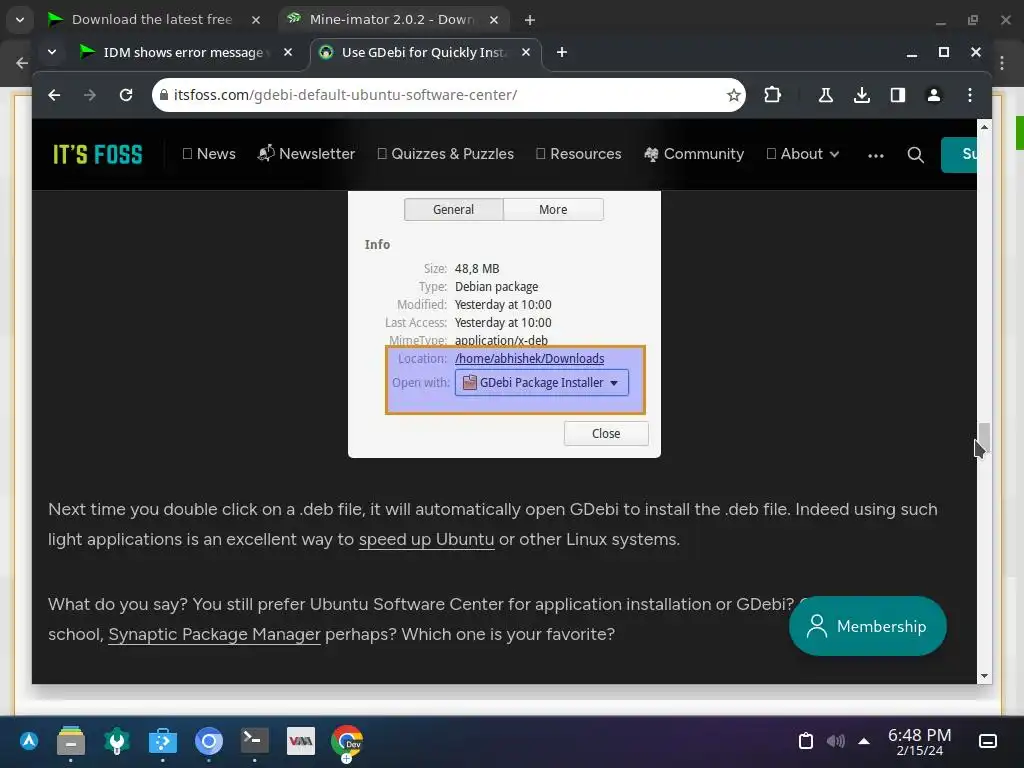1024x768 pixels.
Task: Open the front Chrome three-dot menu
Action: tap(969, 95)
